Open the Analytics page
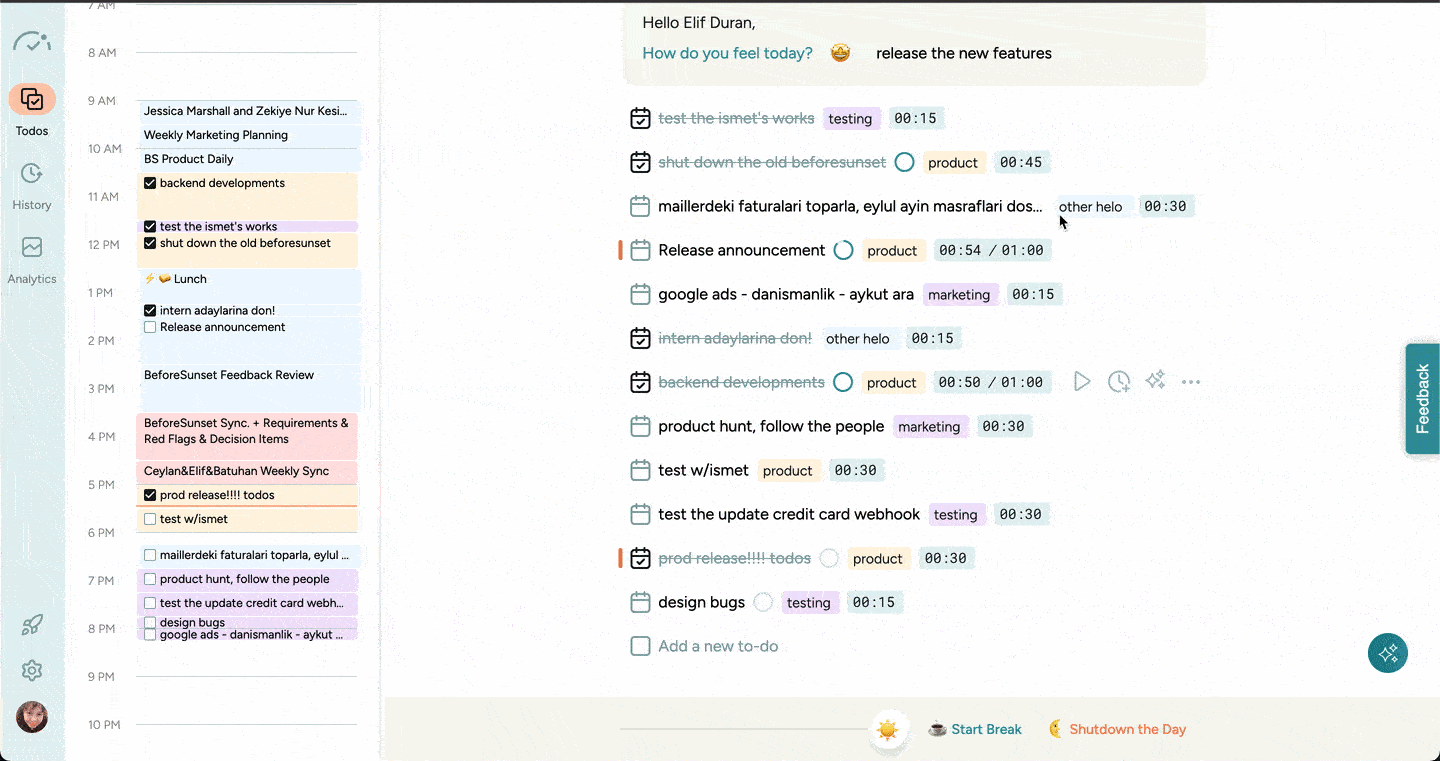1440x761 pixels. pos(32,260)
